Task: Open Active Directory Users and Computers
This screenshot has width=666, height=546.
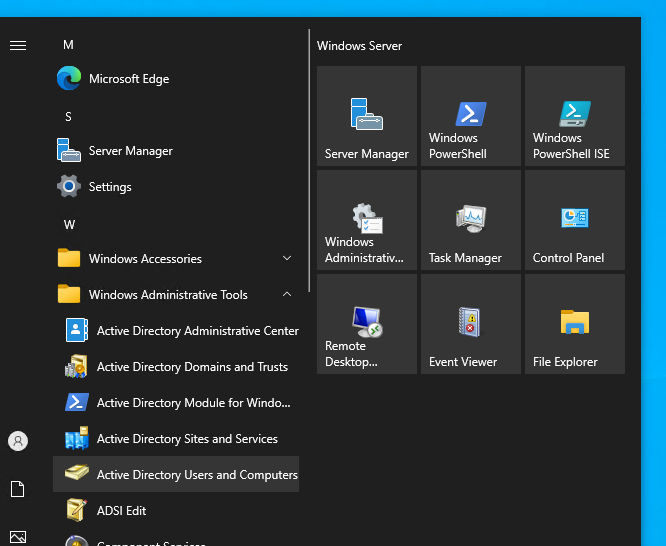Action: point(176,474)
